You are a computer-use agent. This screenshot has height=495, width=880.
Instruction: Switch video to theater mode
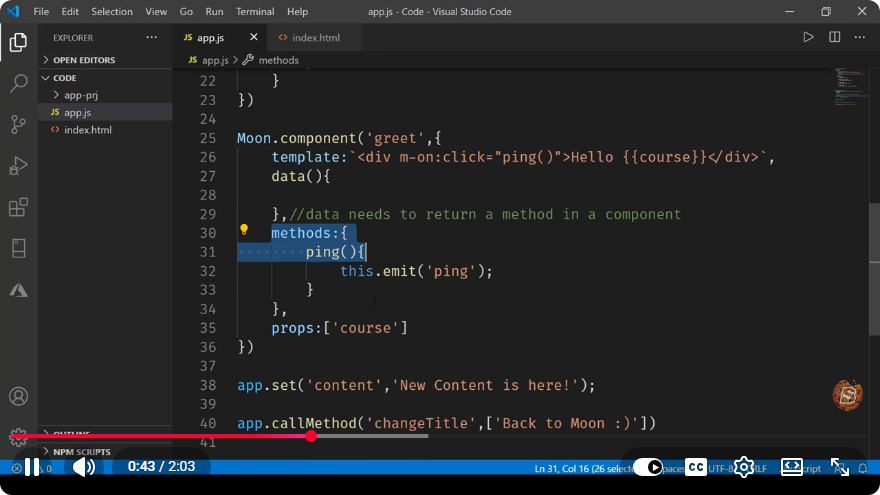791,467
